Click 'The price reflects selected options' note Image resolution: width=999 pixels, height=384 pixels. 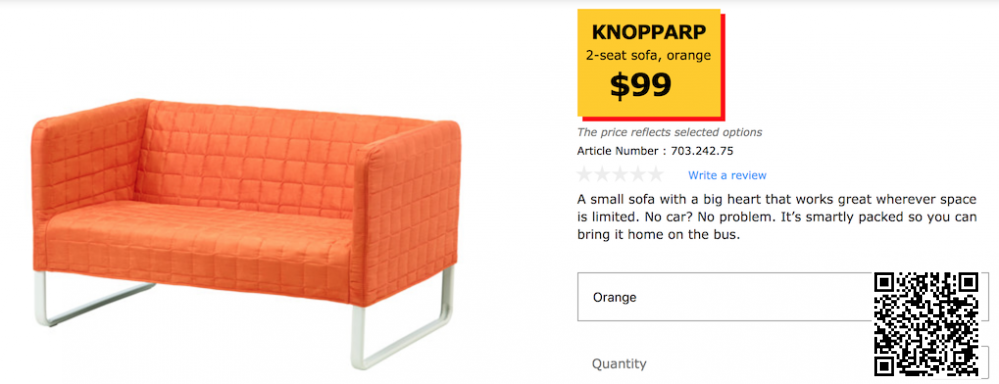pos(669,132)
